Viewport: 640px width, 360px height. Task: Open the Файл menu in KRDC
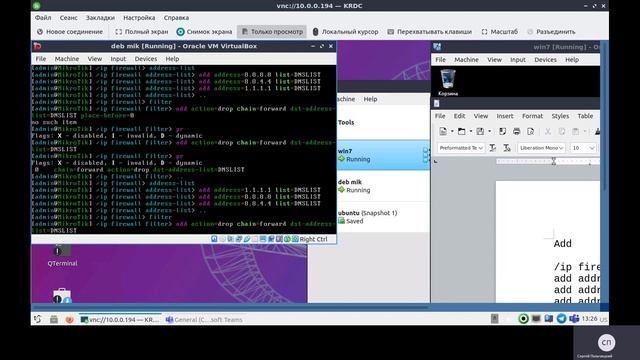pyautogui.click(x=43, y=18)
